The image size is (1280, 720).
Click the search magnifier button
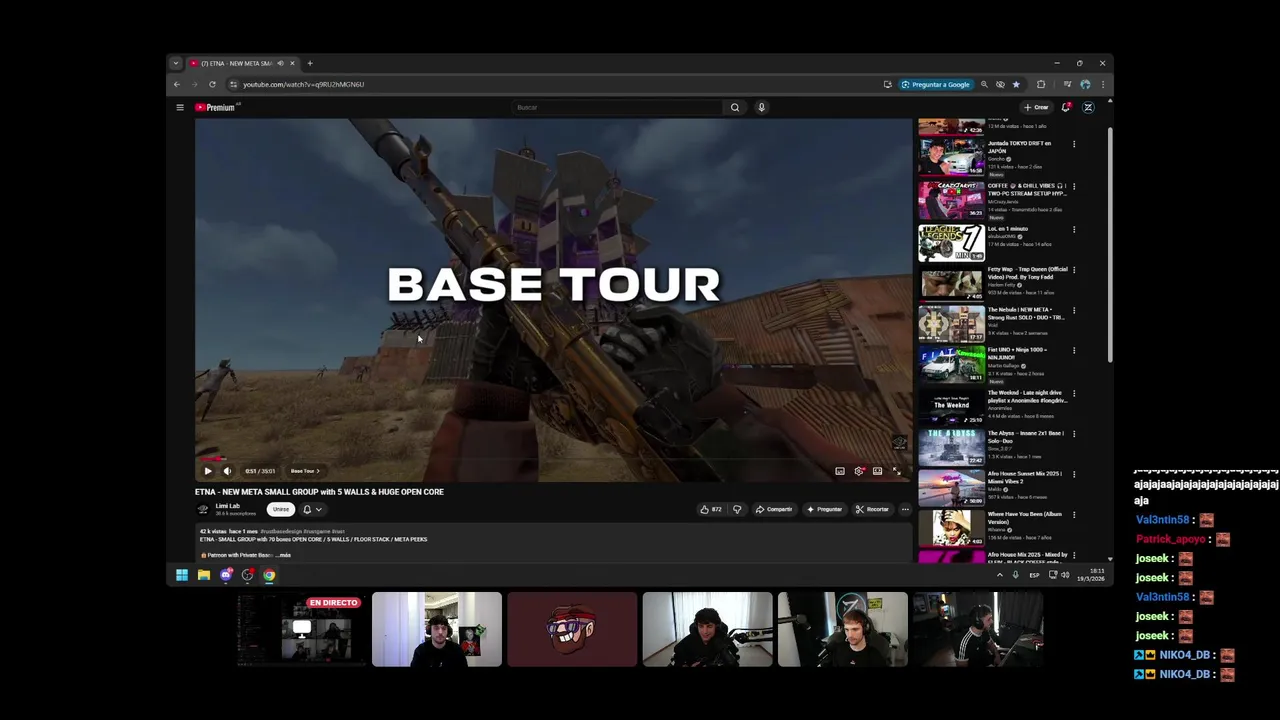tap(735, 107)
